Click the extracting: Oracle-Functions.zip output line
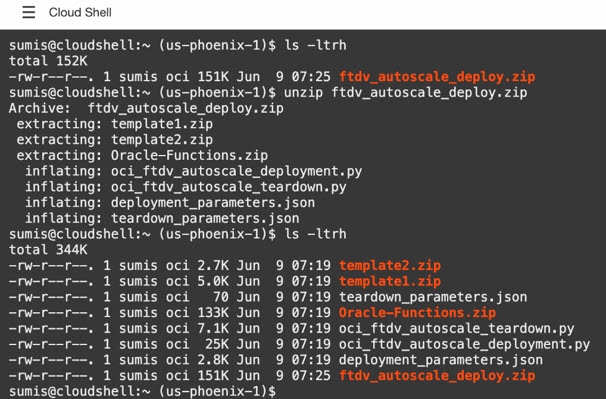606x399 pixels. click(142, 155)
